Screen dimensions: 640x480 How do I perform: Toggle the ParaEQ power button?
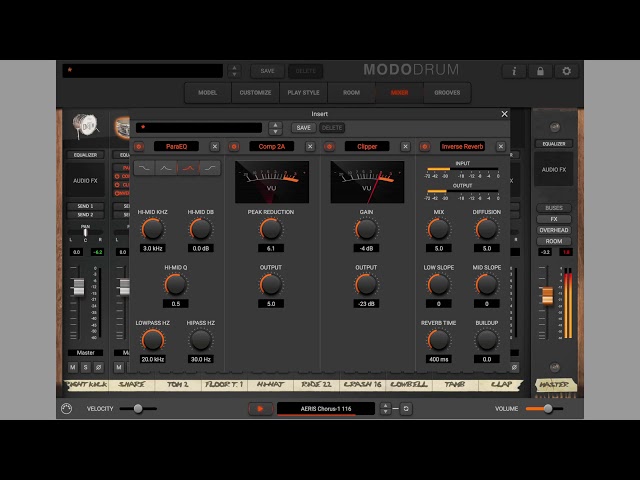coord(139,147)
